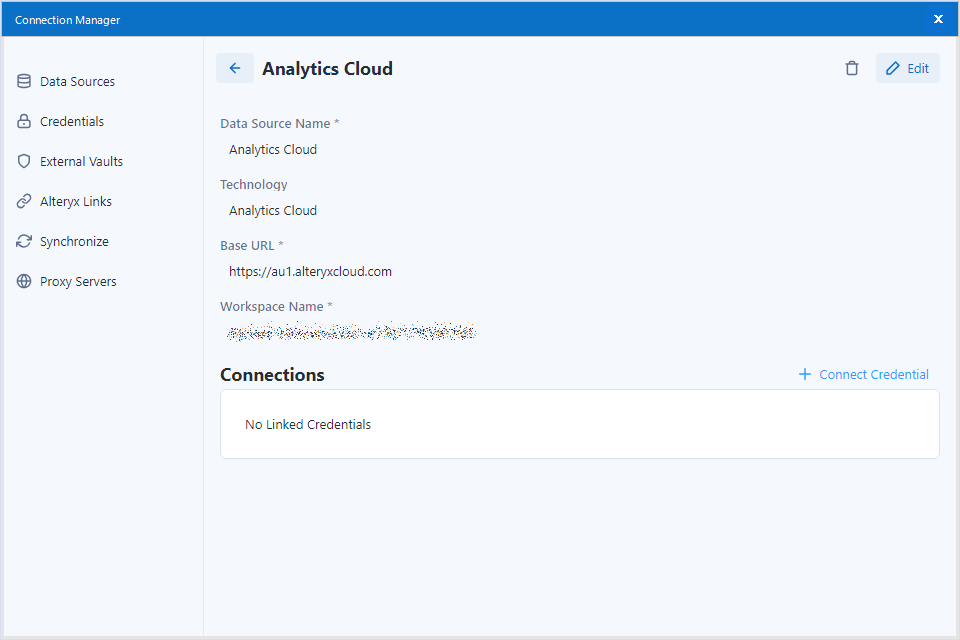Click the 'Base URL *' field label
960x640 pixels.
(252, 246)
